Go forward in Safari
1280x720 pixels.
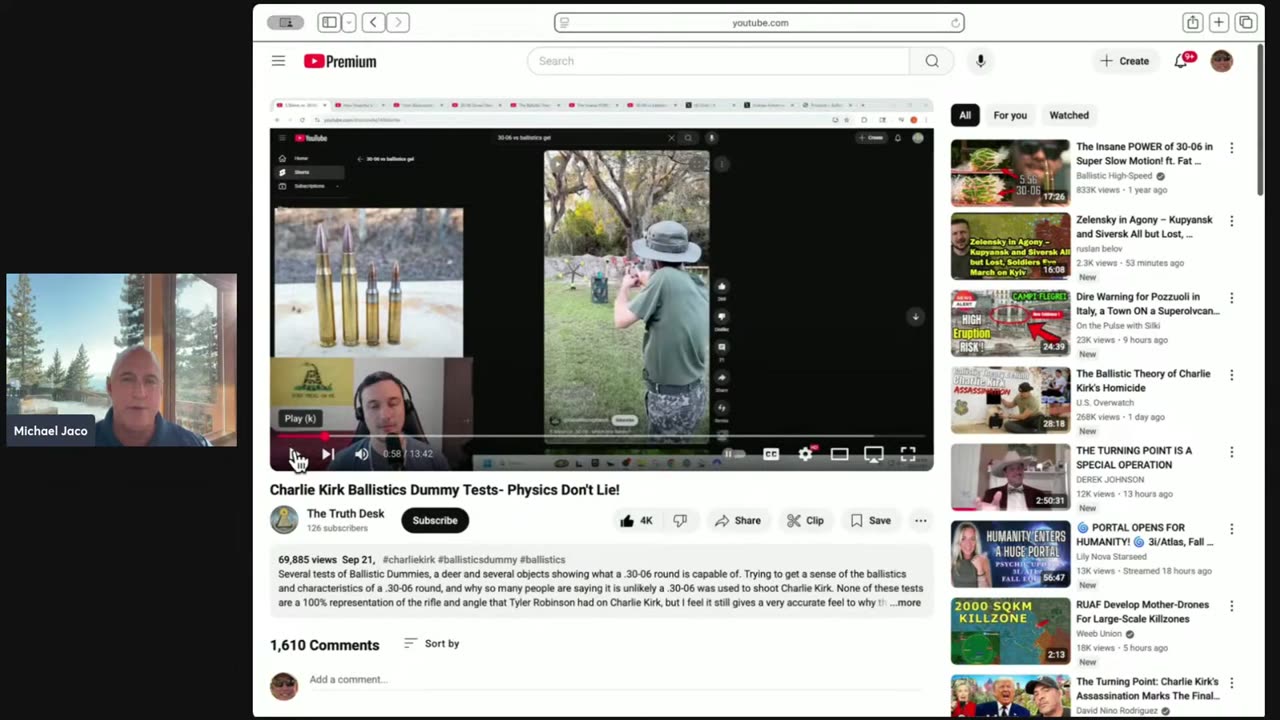(398, 22)
